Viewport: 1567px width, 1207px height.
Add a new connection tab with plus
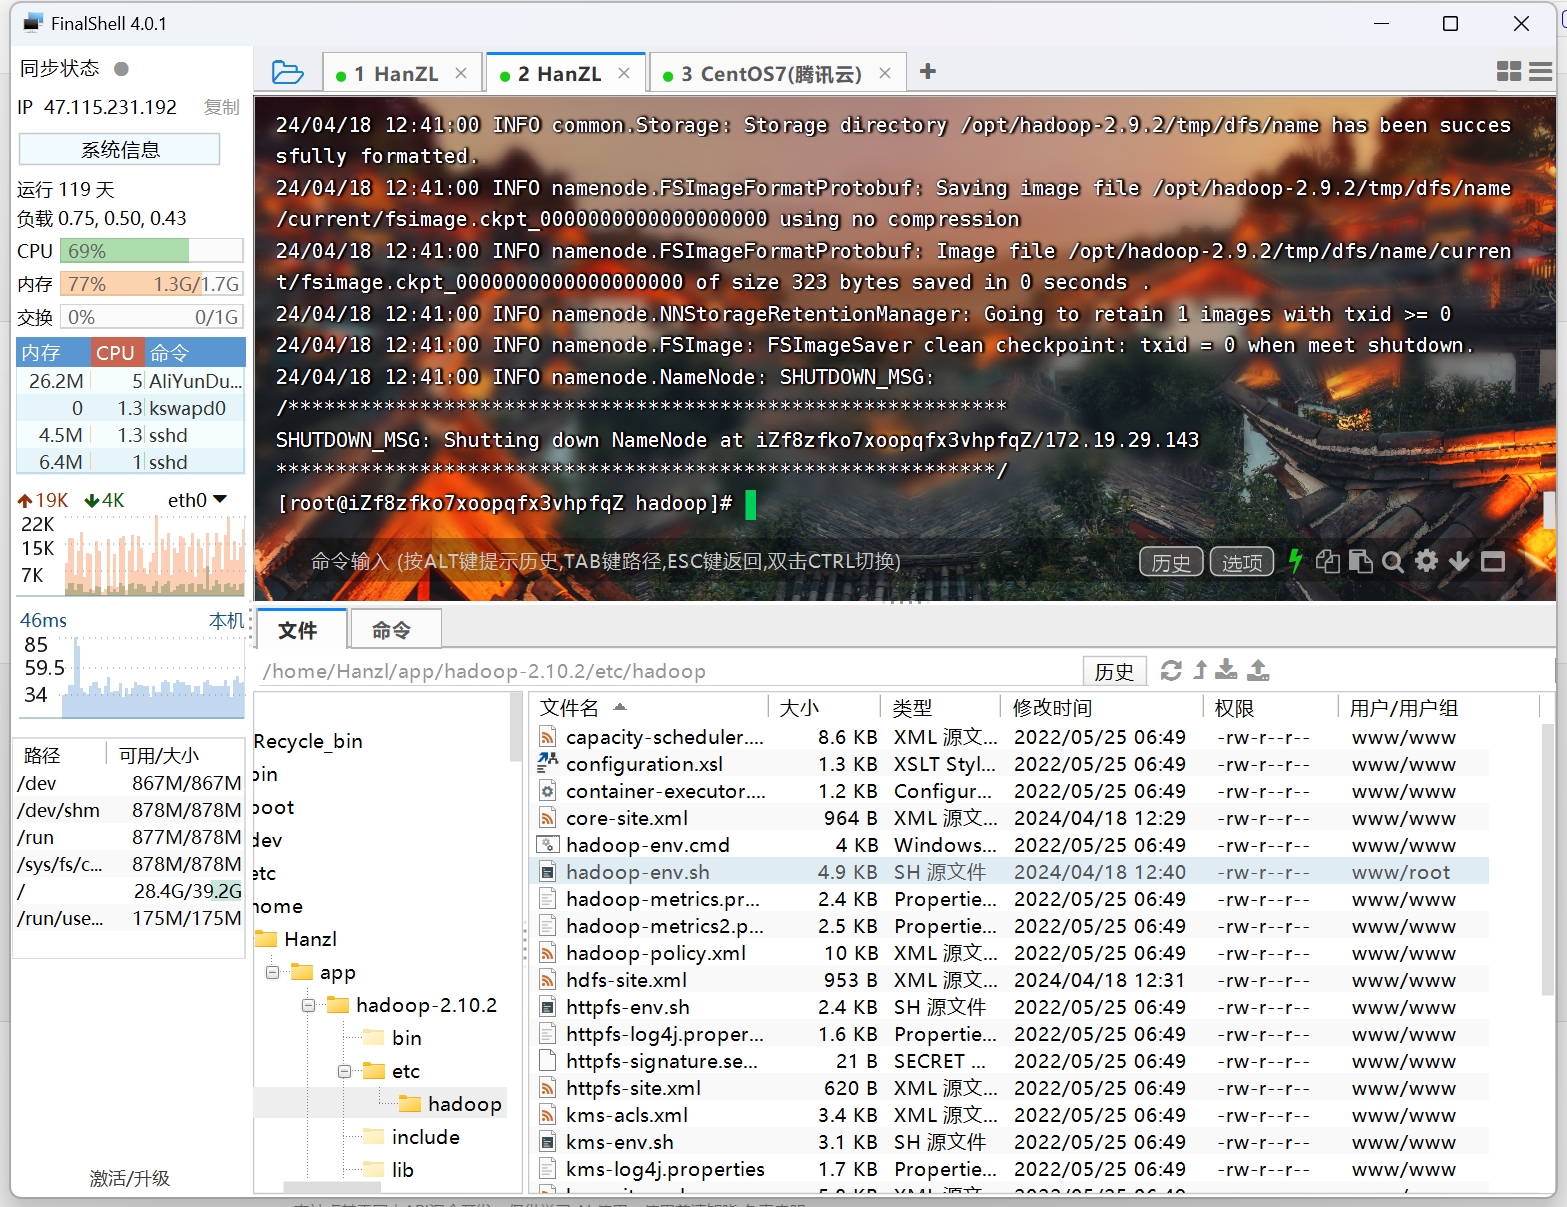click(x=927, y=71)
